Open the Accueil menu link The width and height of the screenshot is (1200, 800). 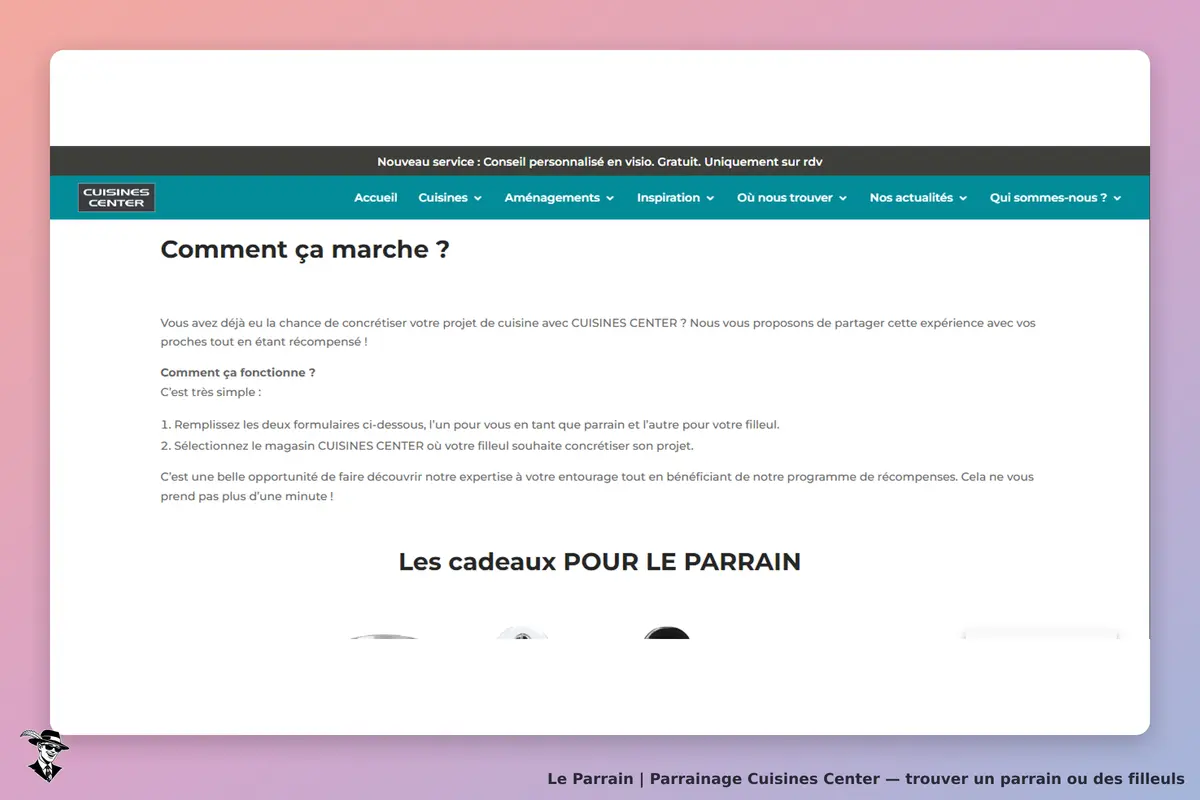point(376,198)
